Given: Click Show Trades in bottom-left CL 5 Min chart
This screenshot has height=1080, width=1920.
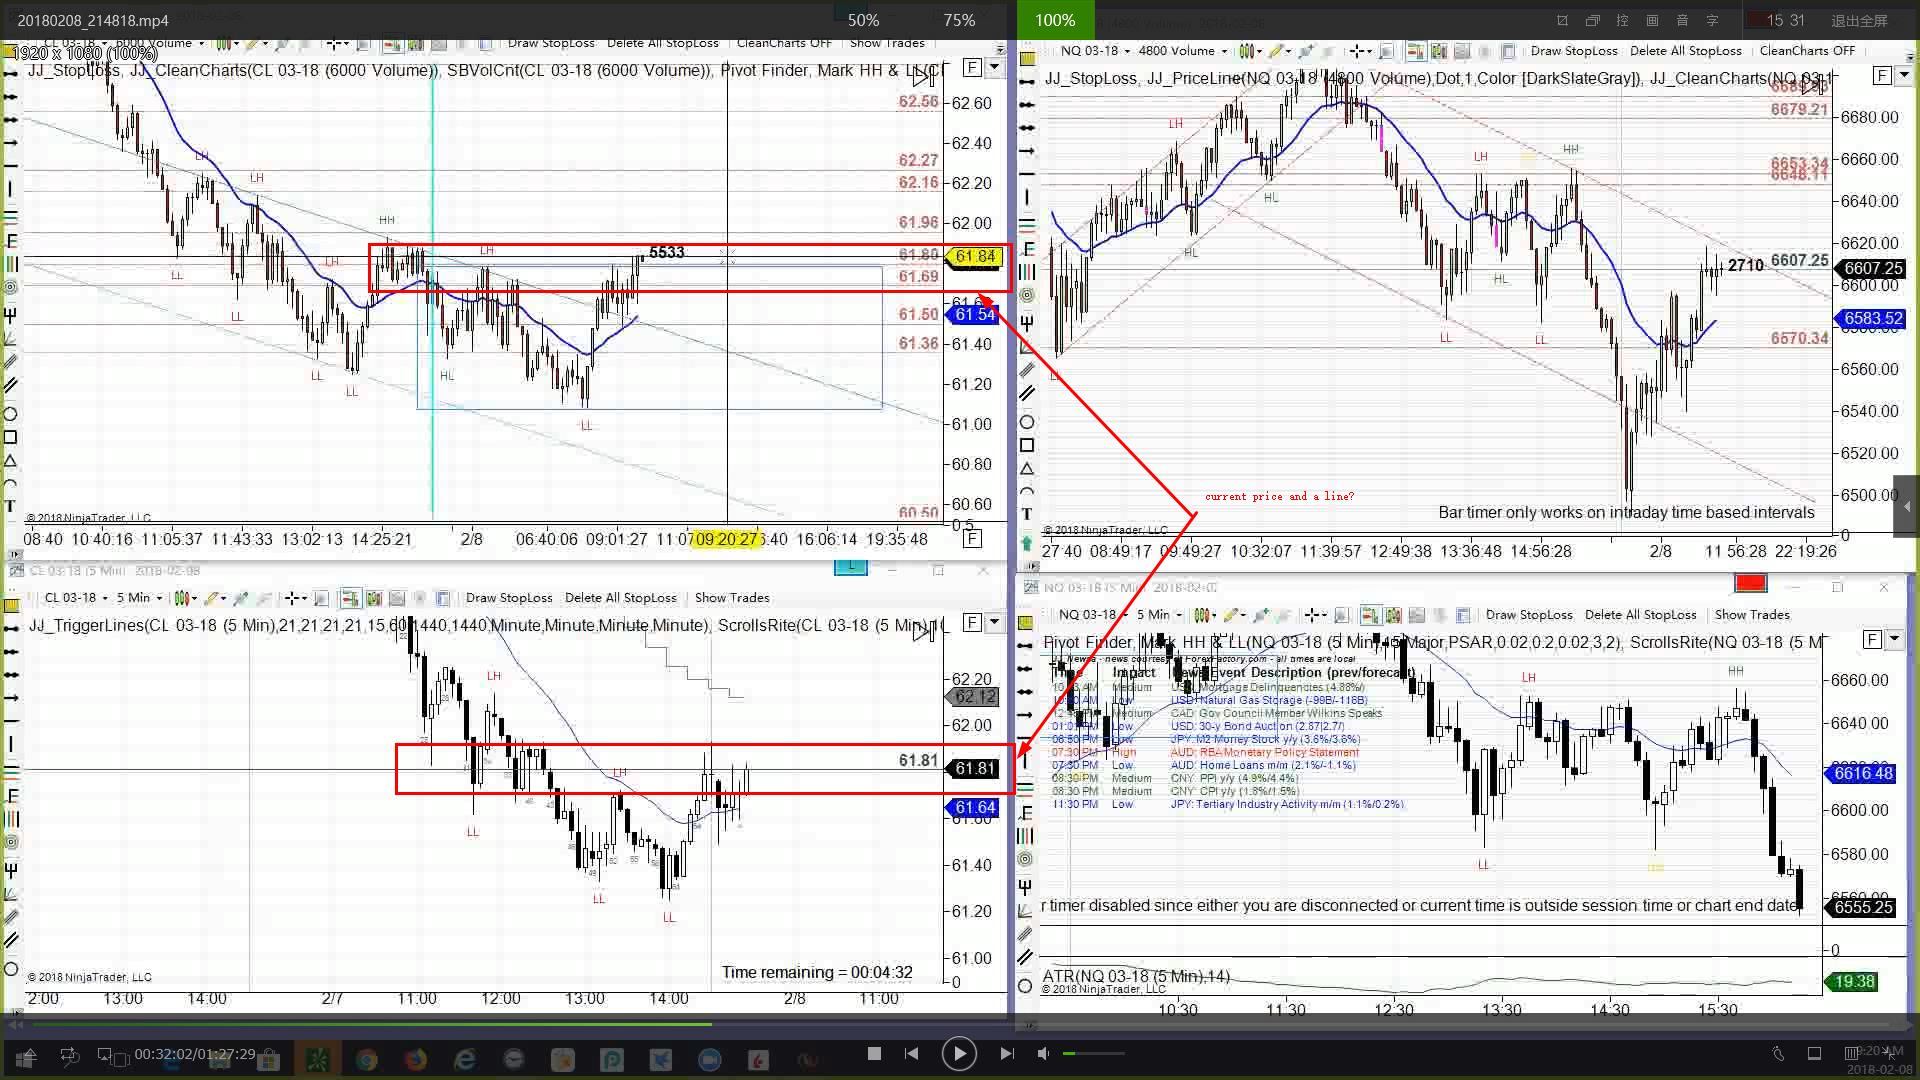Looking at the screenshot, I should [732, 598].
